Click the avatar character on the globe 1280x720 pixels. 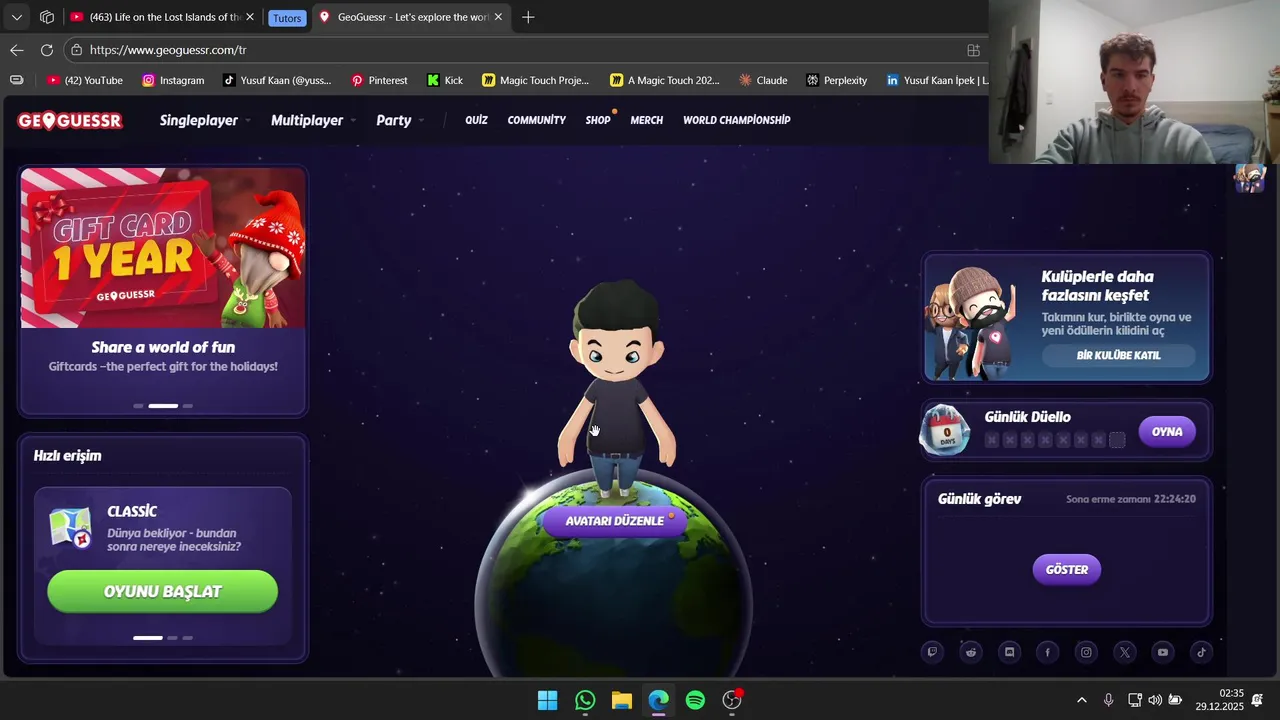click(x=617, y=388)
